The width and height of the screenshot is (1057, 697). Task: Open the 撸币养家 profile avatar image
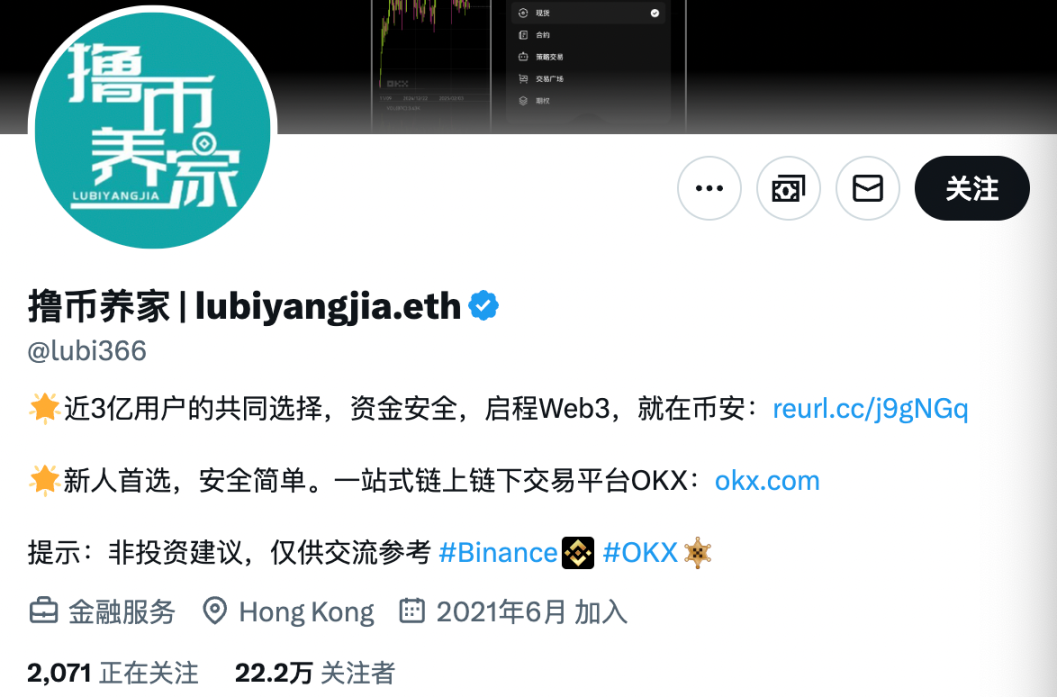point(153,129)
